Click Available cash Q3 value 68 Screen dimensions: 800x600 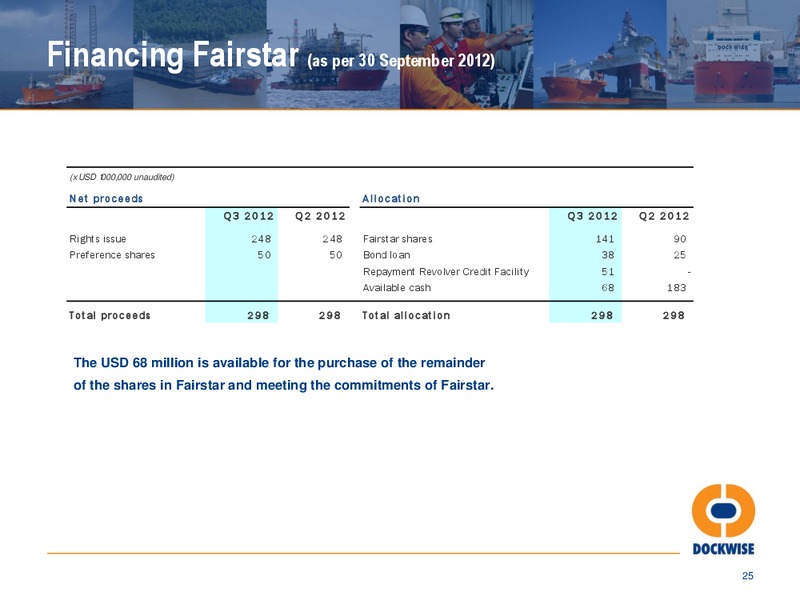[608, 288]
